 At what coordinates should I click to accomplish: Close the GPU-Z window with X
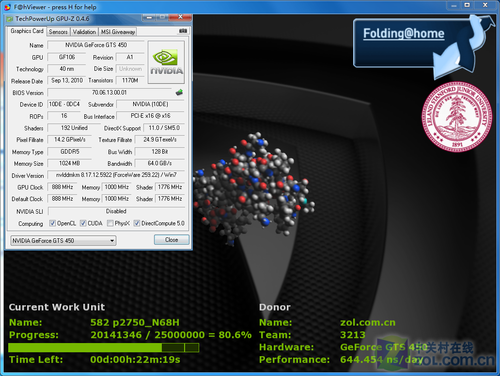(x=180, y=17)
